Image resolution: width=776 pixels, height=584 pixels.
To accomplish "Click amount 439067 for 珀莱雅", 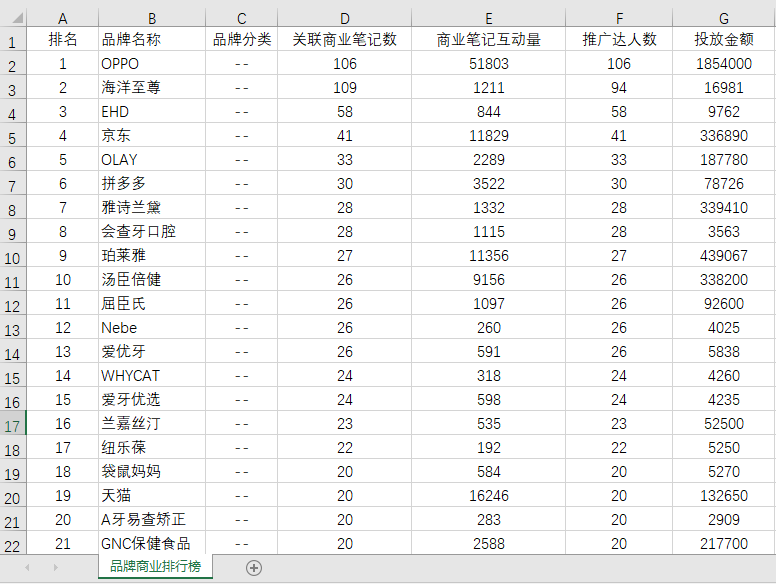I will click(724, 255).
